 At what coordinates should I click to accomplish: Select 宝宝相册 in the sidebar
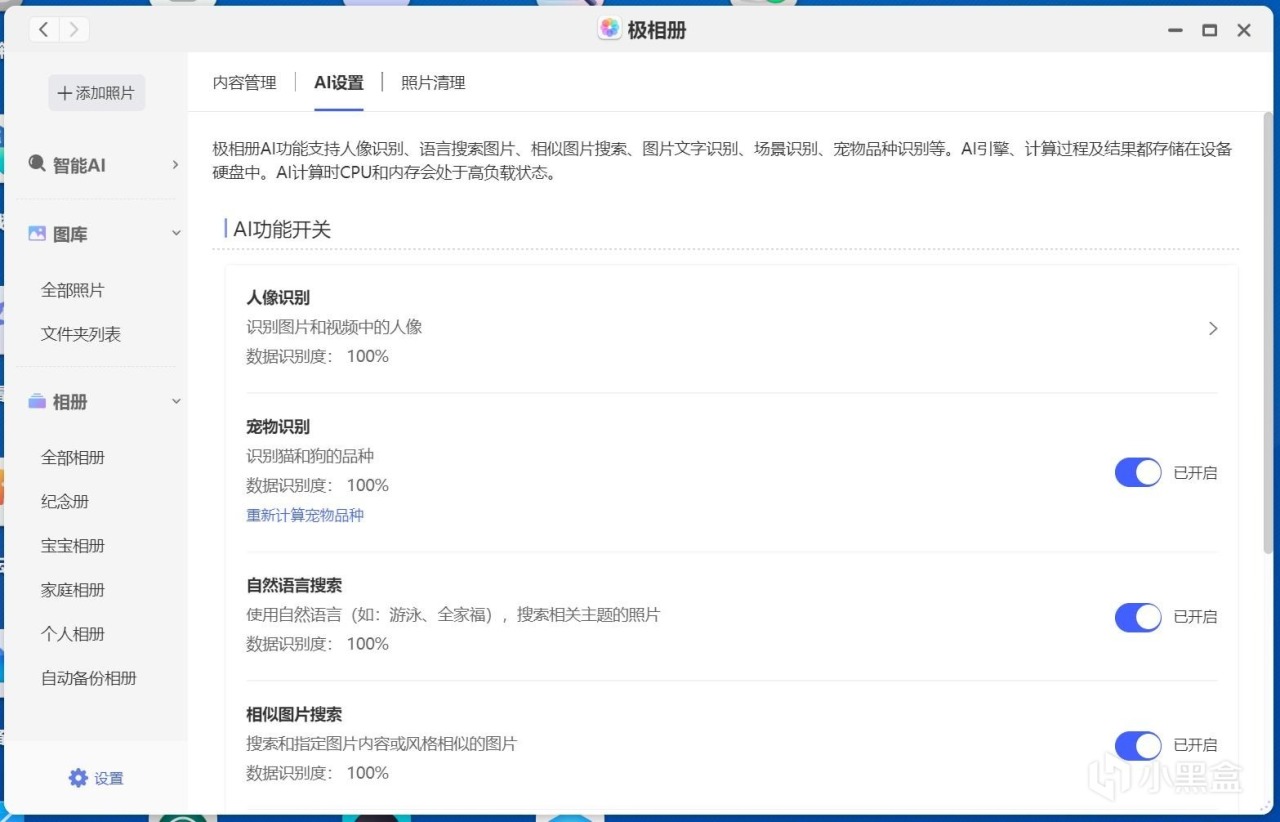(x=73, y=545)
